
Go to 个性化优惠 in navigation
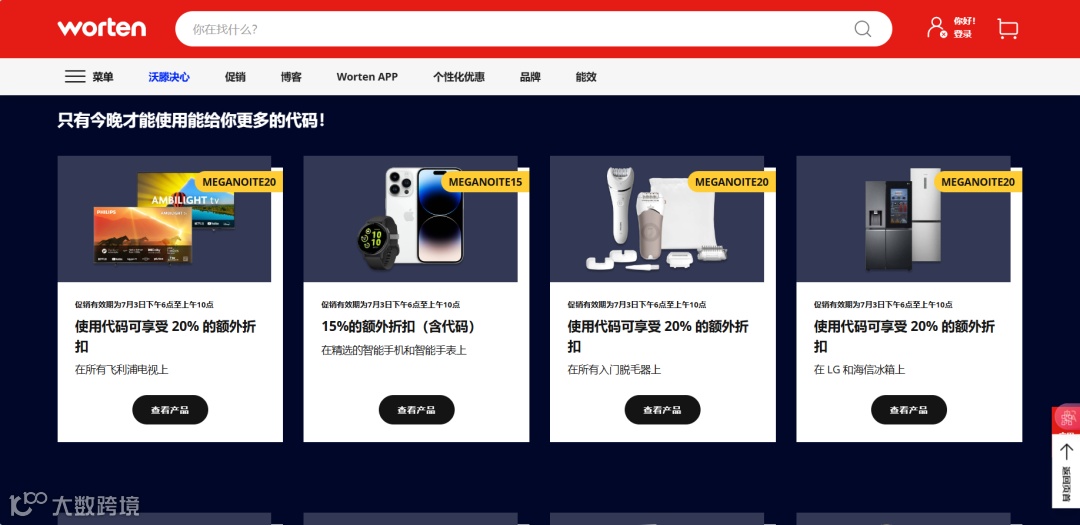459,77
